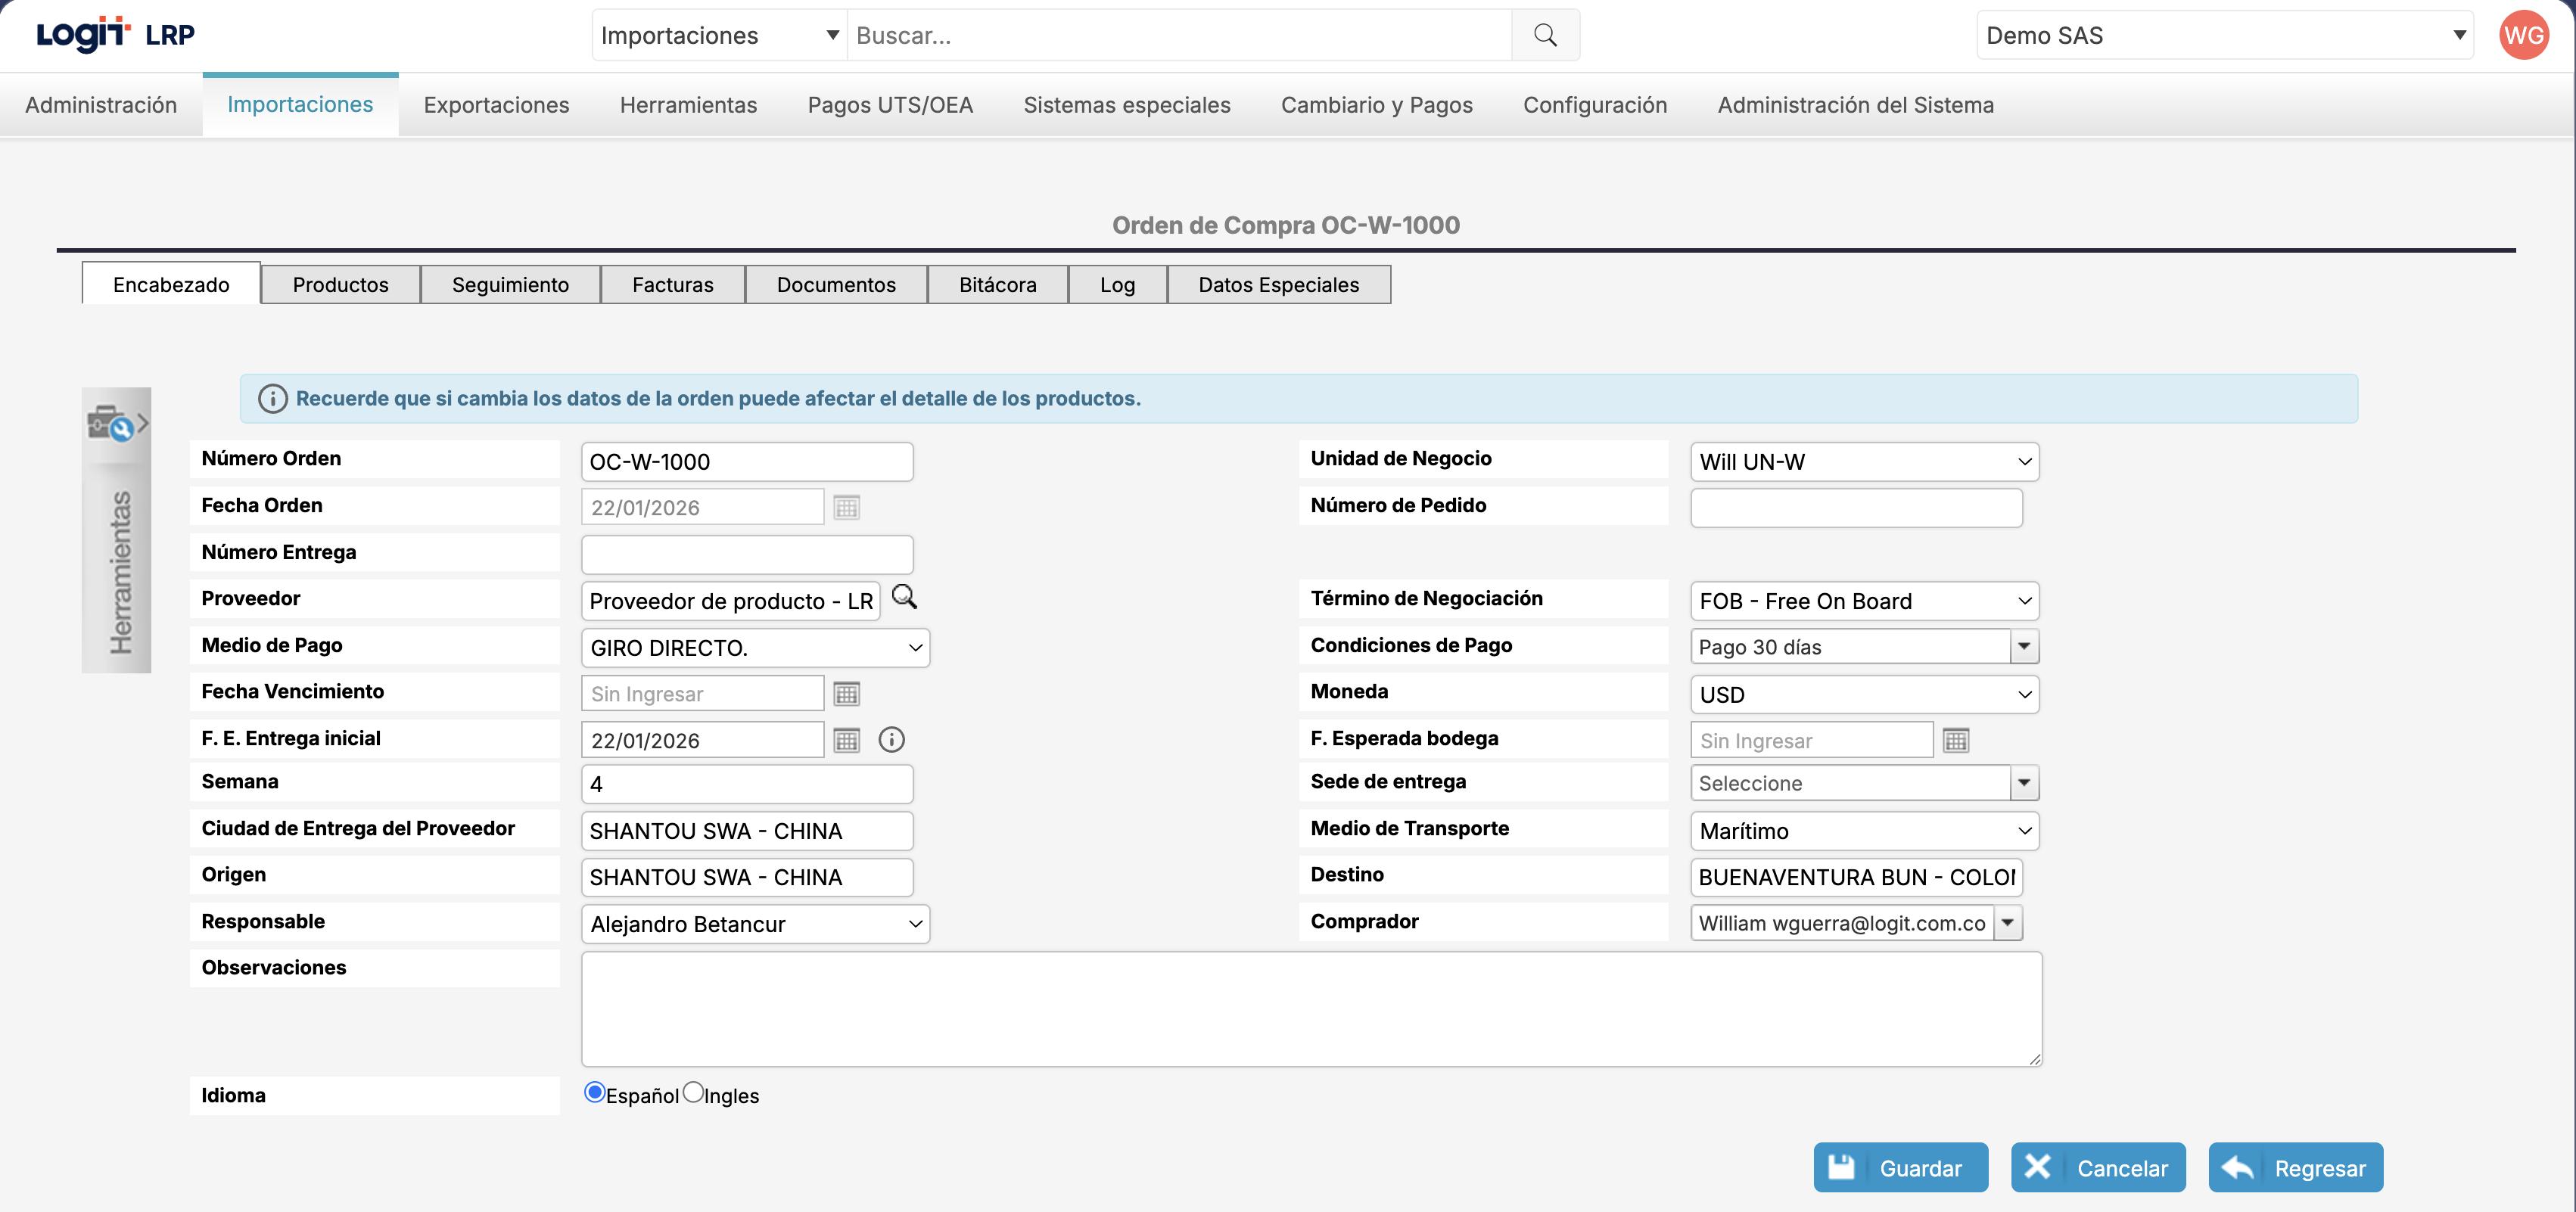
Task: Open the Demo SAS company selector
Action: pyautogui.click(x=2224, y=36)
